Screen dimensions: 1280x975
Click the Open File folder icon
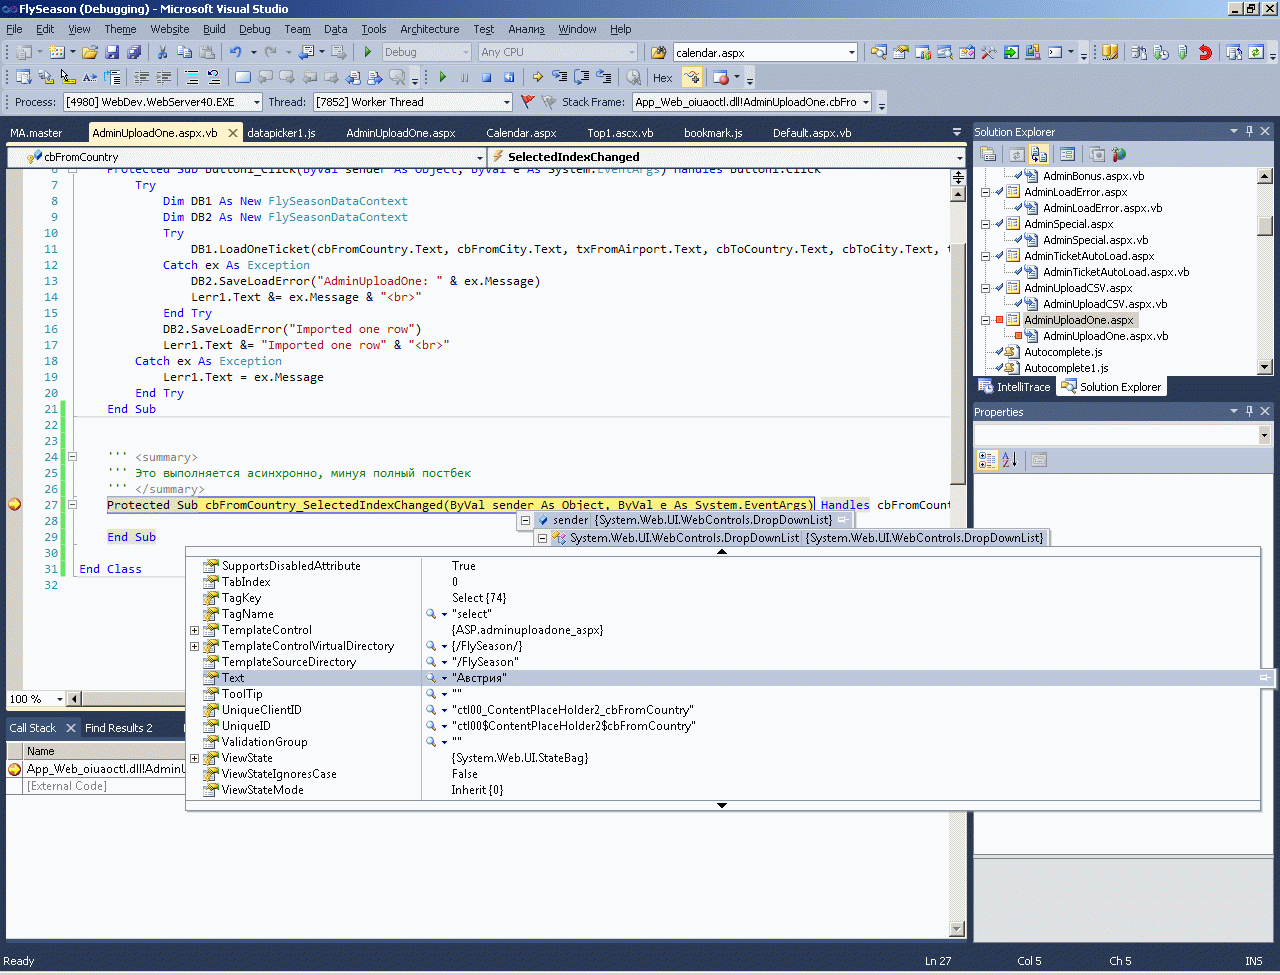click(x=90, y=52)
